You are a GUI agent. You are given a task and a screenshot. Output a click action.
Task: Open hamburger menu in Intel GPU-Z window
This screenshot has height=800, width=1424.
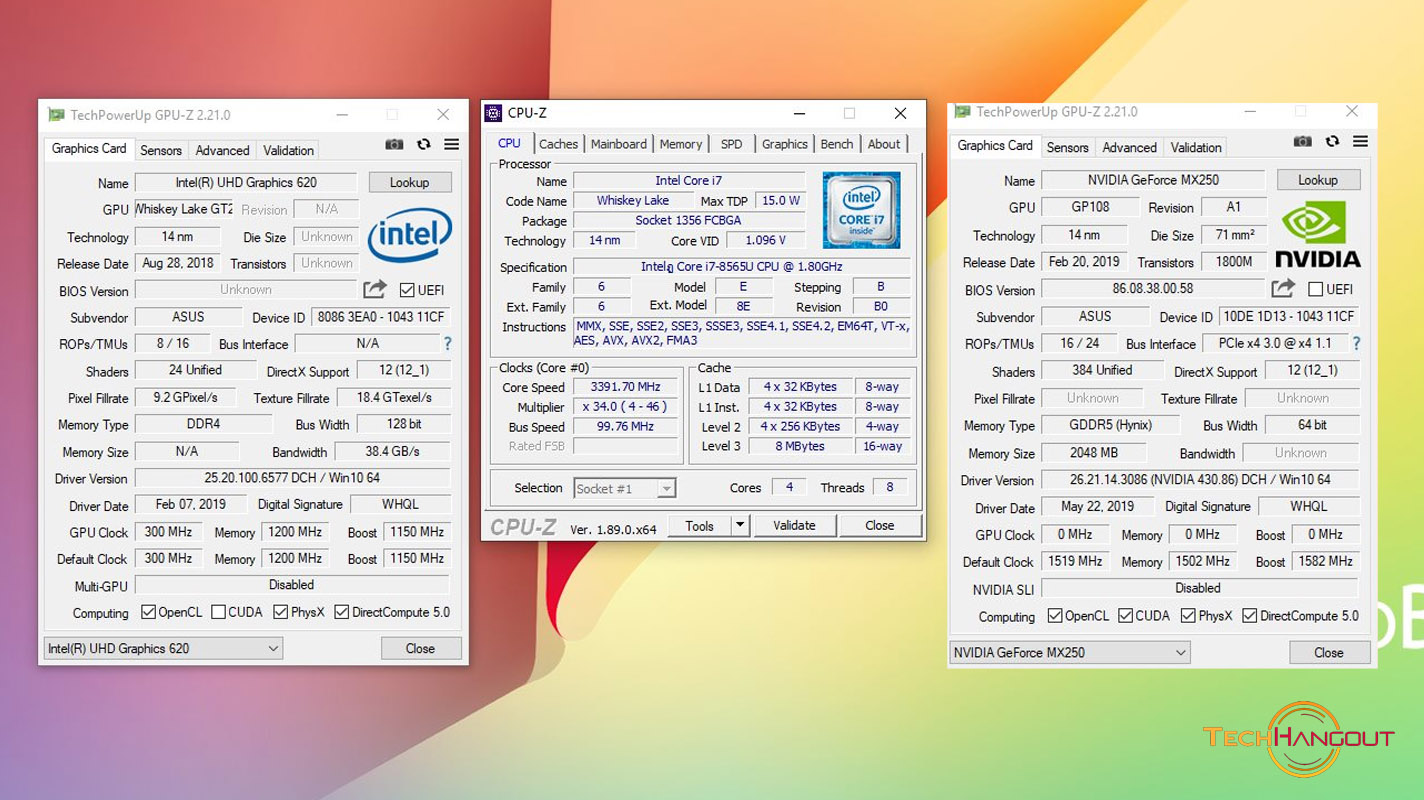click(x=452, y=144)
